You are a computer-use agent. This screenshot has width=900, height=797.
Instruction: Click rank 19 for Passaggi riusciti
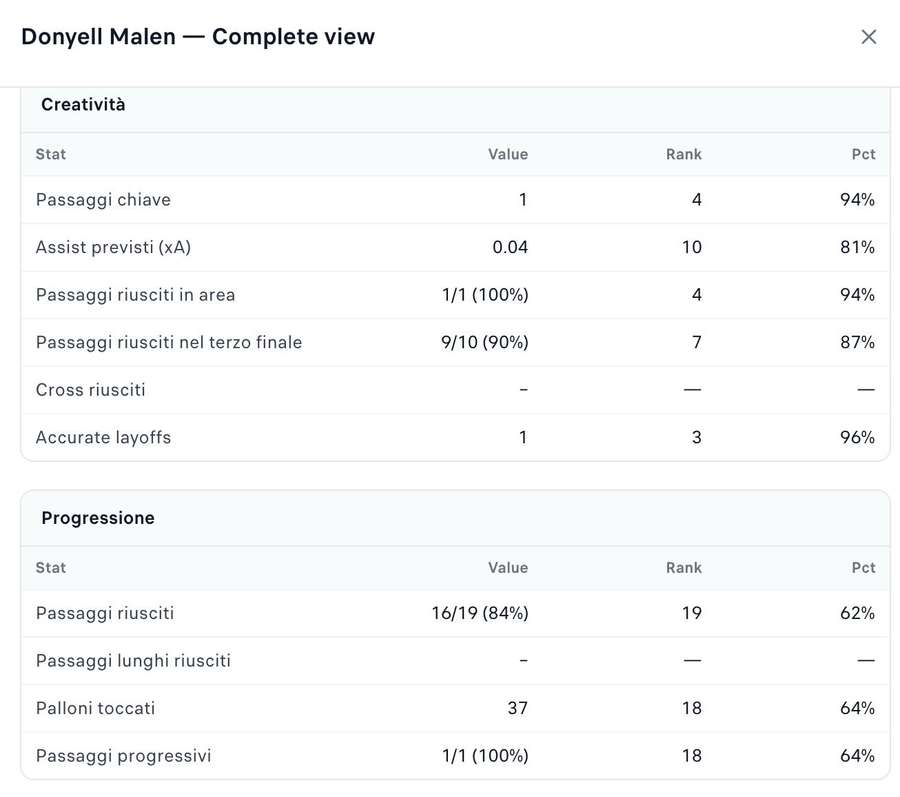[692, 613]
